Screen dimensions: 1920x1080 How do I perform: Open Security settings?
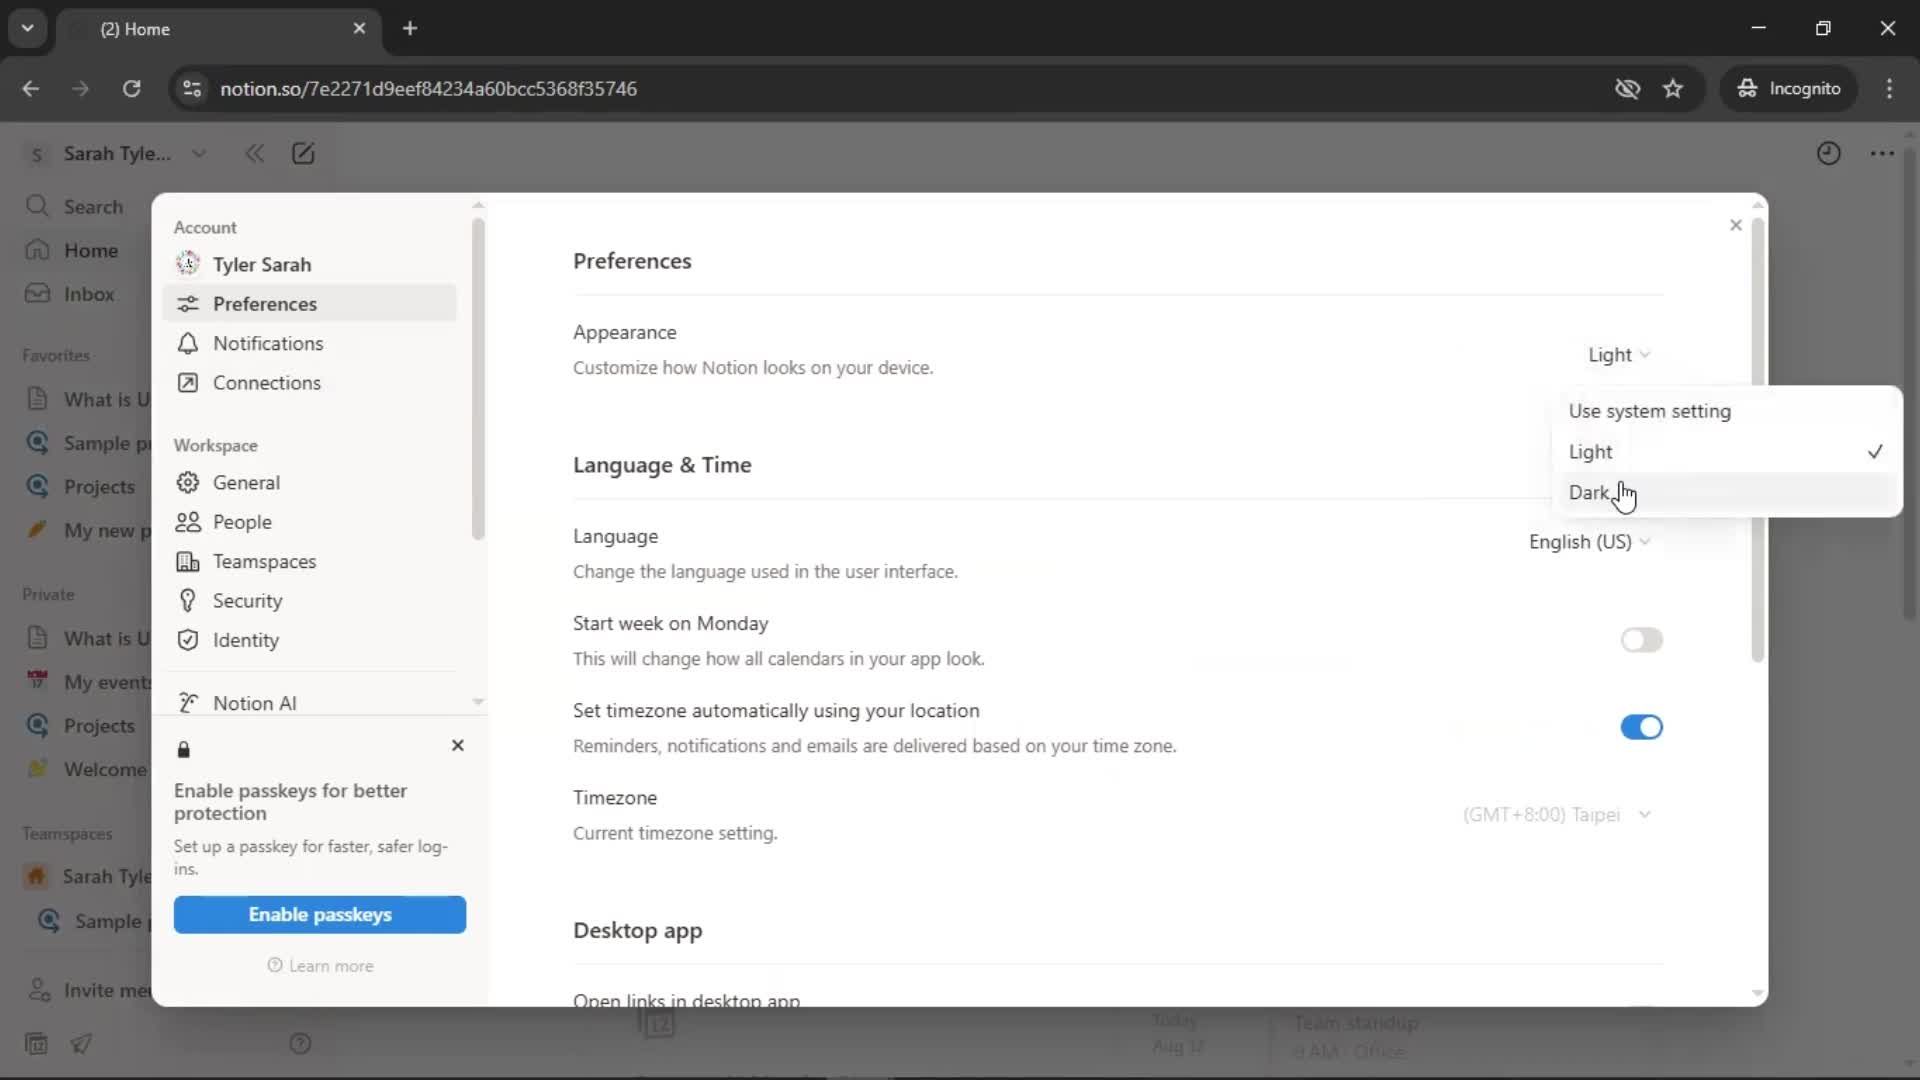coord(309,601)
